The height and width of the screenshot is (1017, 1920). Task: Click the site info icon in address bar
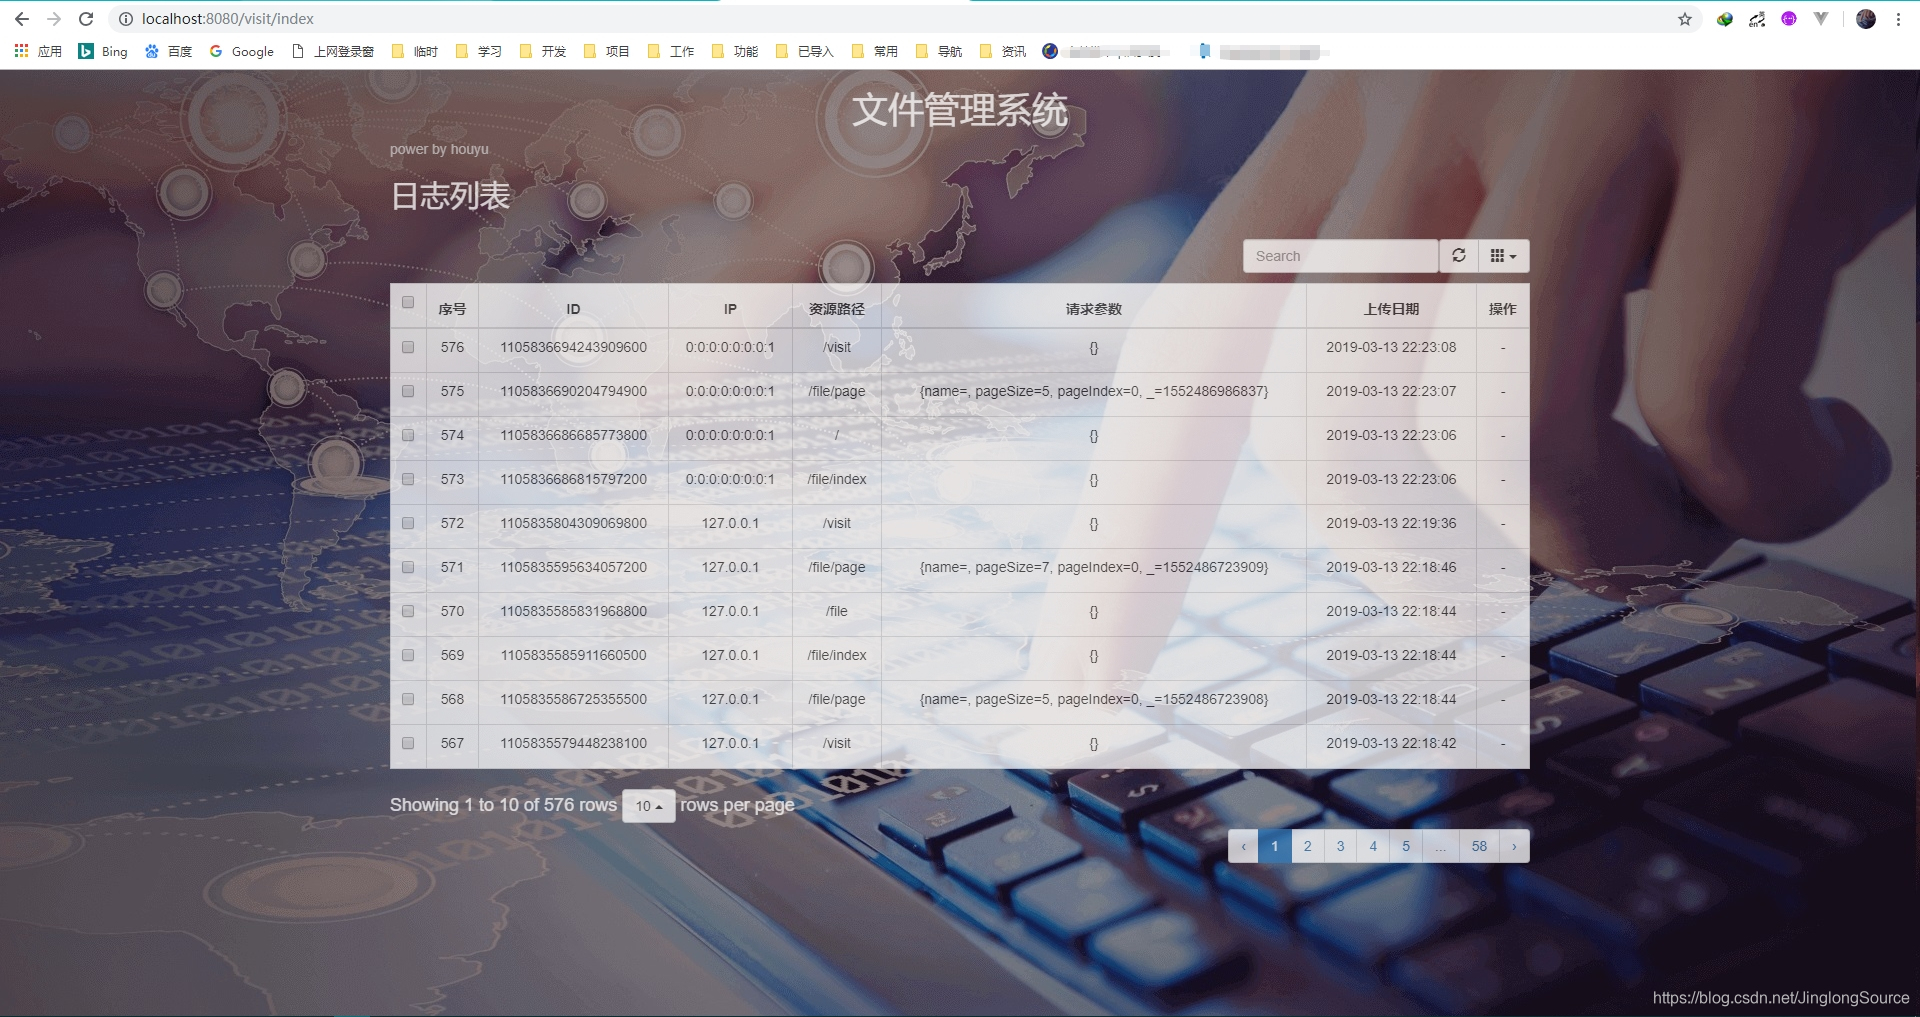126,19
